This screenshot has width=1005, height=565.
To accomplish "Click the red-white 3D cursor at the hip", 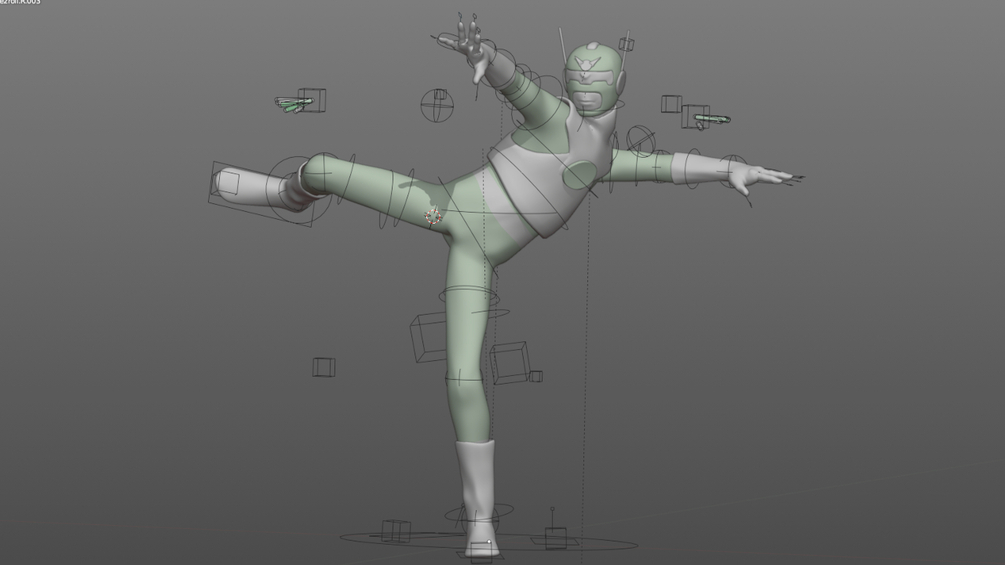I will click(x=433, y=216).
